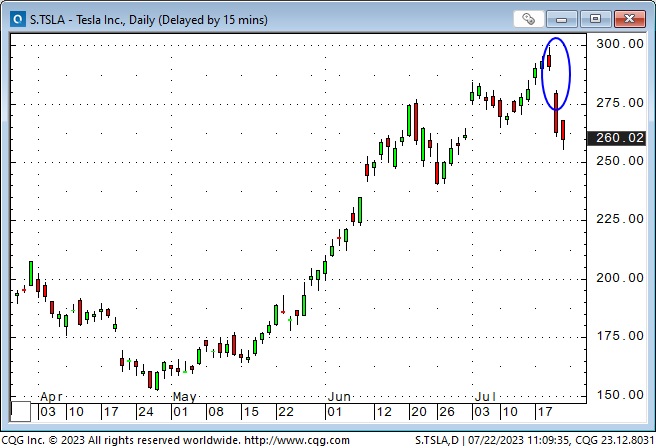Click the 300.00 price axis label
656x448 pixels.
tap(620, 44)
